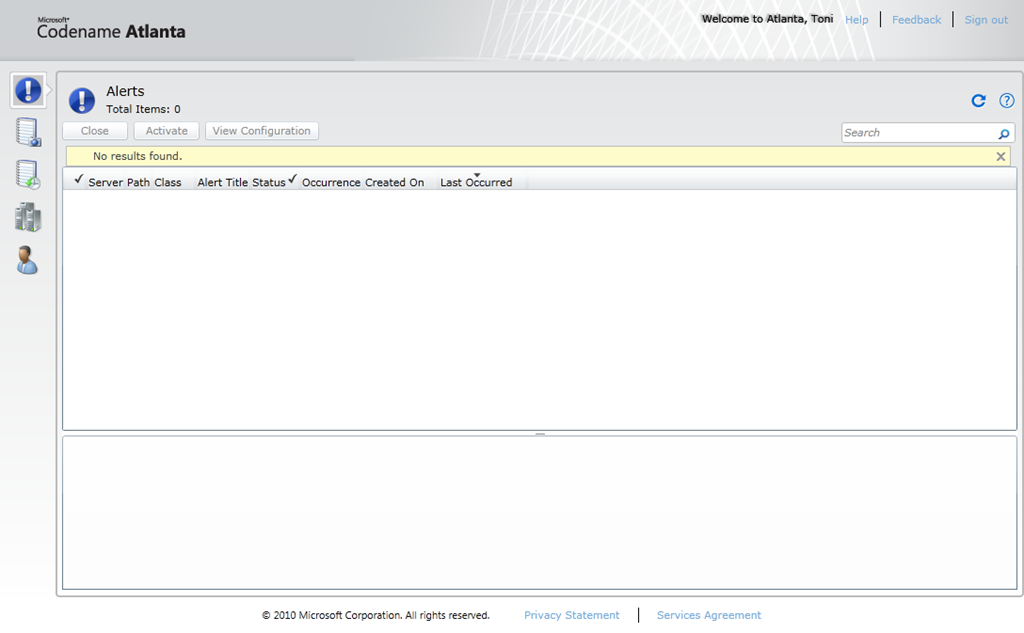Open the user account sidebar icon

27,260
